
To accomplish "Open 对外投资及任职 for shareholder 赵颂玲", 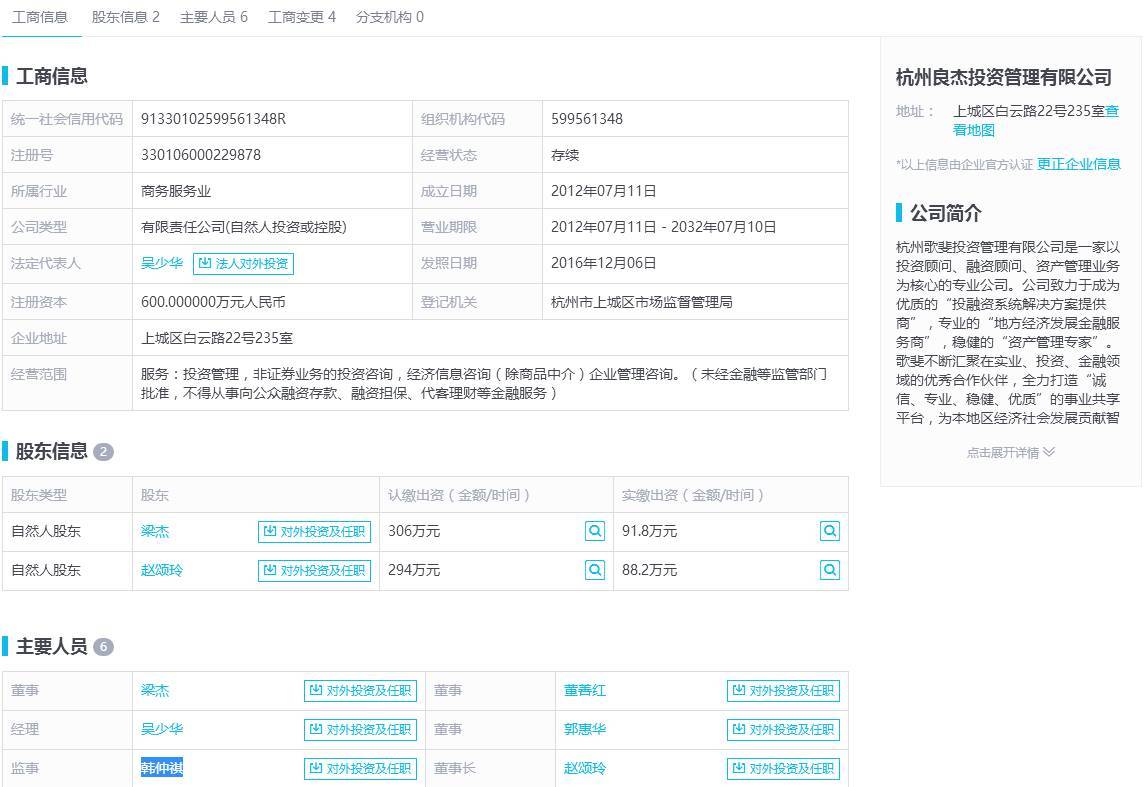I will pos(314,570).
